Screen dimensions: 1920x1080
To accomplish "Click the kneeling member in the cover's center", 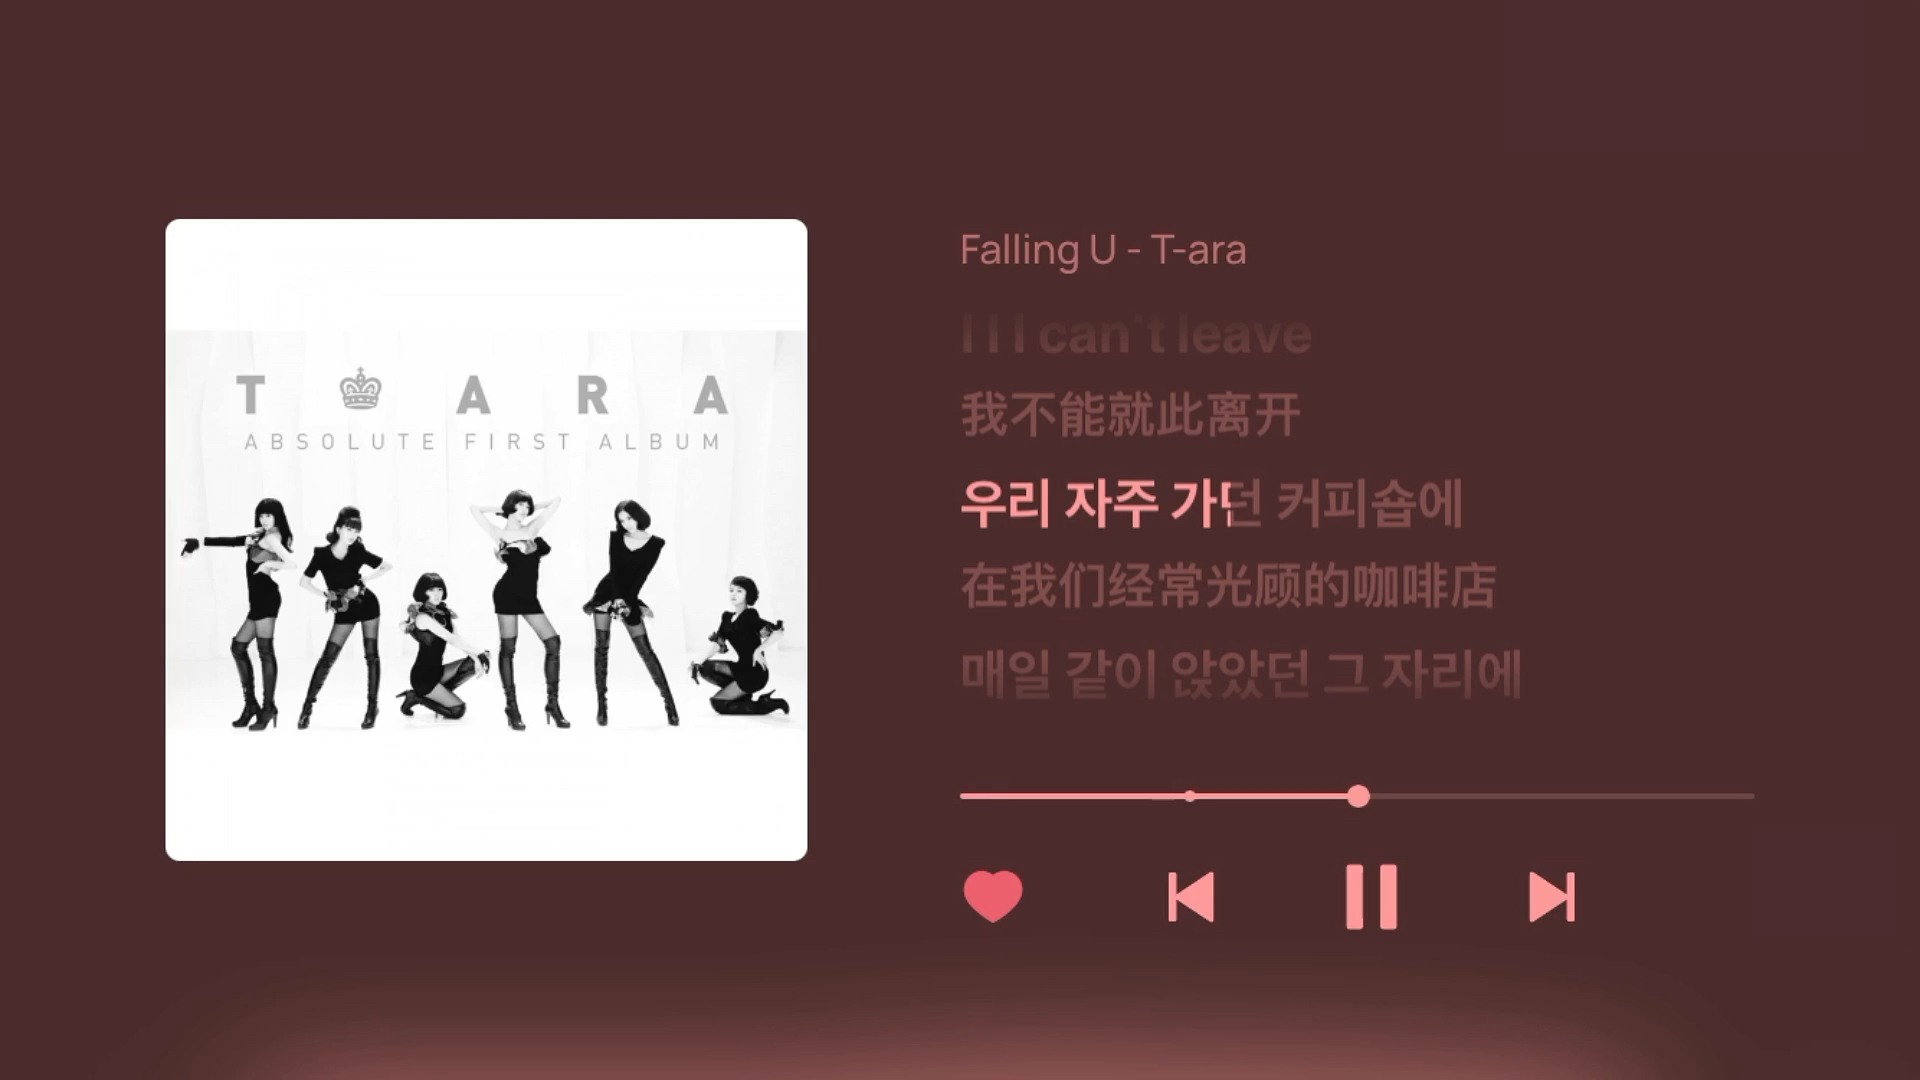I will [437, 645].
